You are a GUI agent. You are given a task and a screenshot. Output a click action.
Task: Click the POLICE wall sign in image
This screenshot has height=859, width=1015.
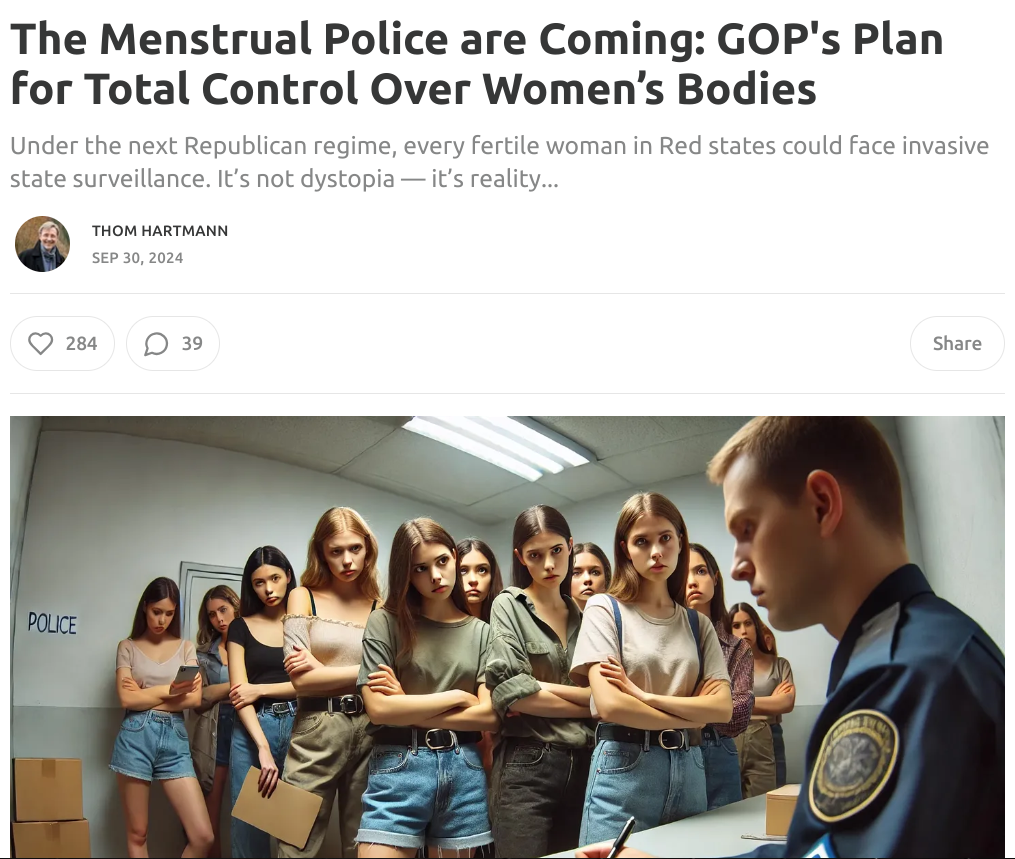pyautogui.click(x=52, y=623)
